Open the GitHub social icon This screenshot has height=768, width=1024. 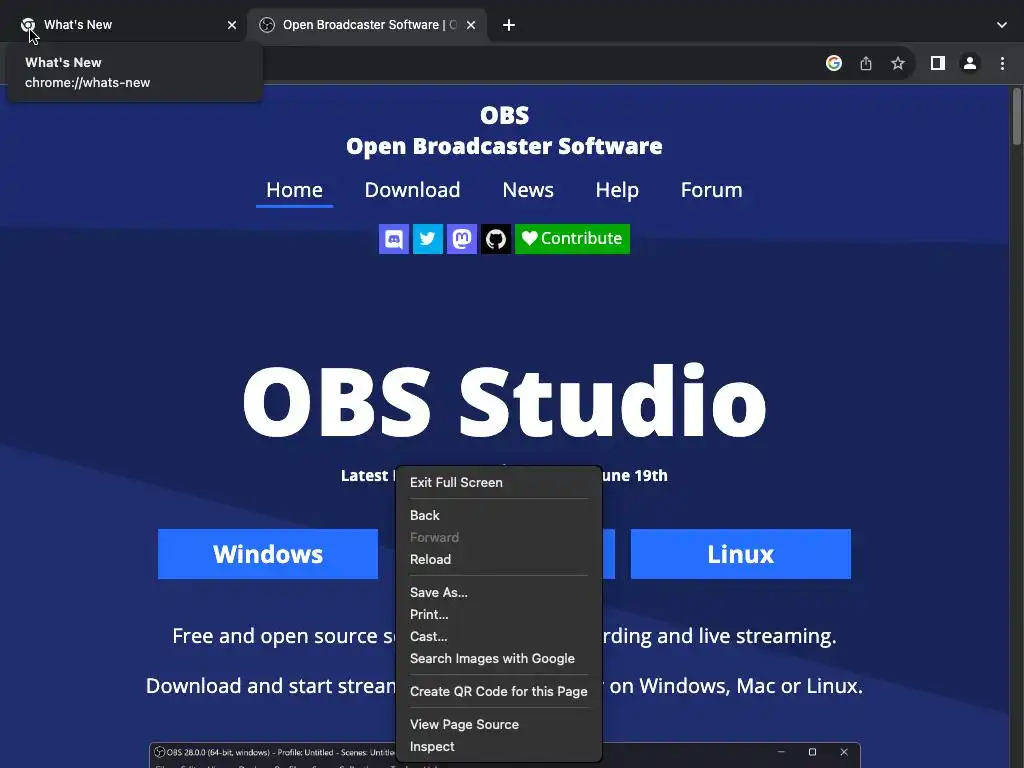click(x=496, y=239)
